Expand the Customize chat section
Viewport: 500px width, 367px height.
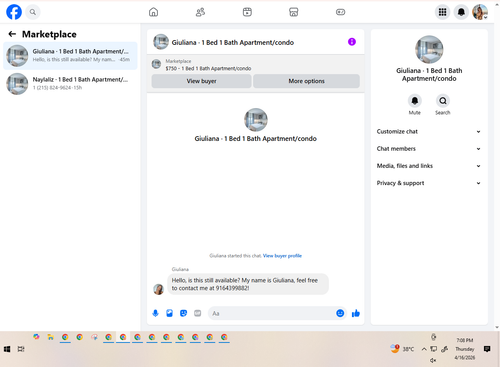point(429,131)
